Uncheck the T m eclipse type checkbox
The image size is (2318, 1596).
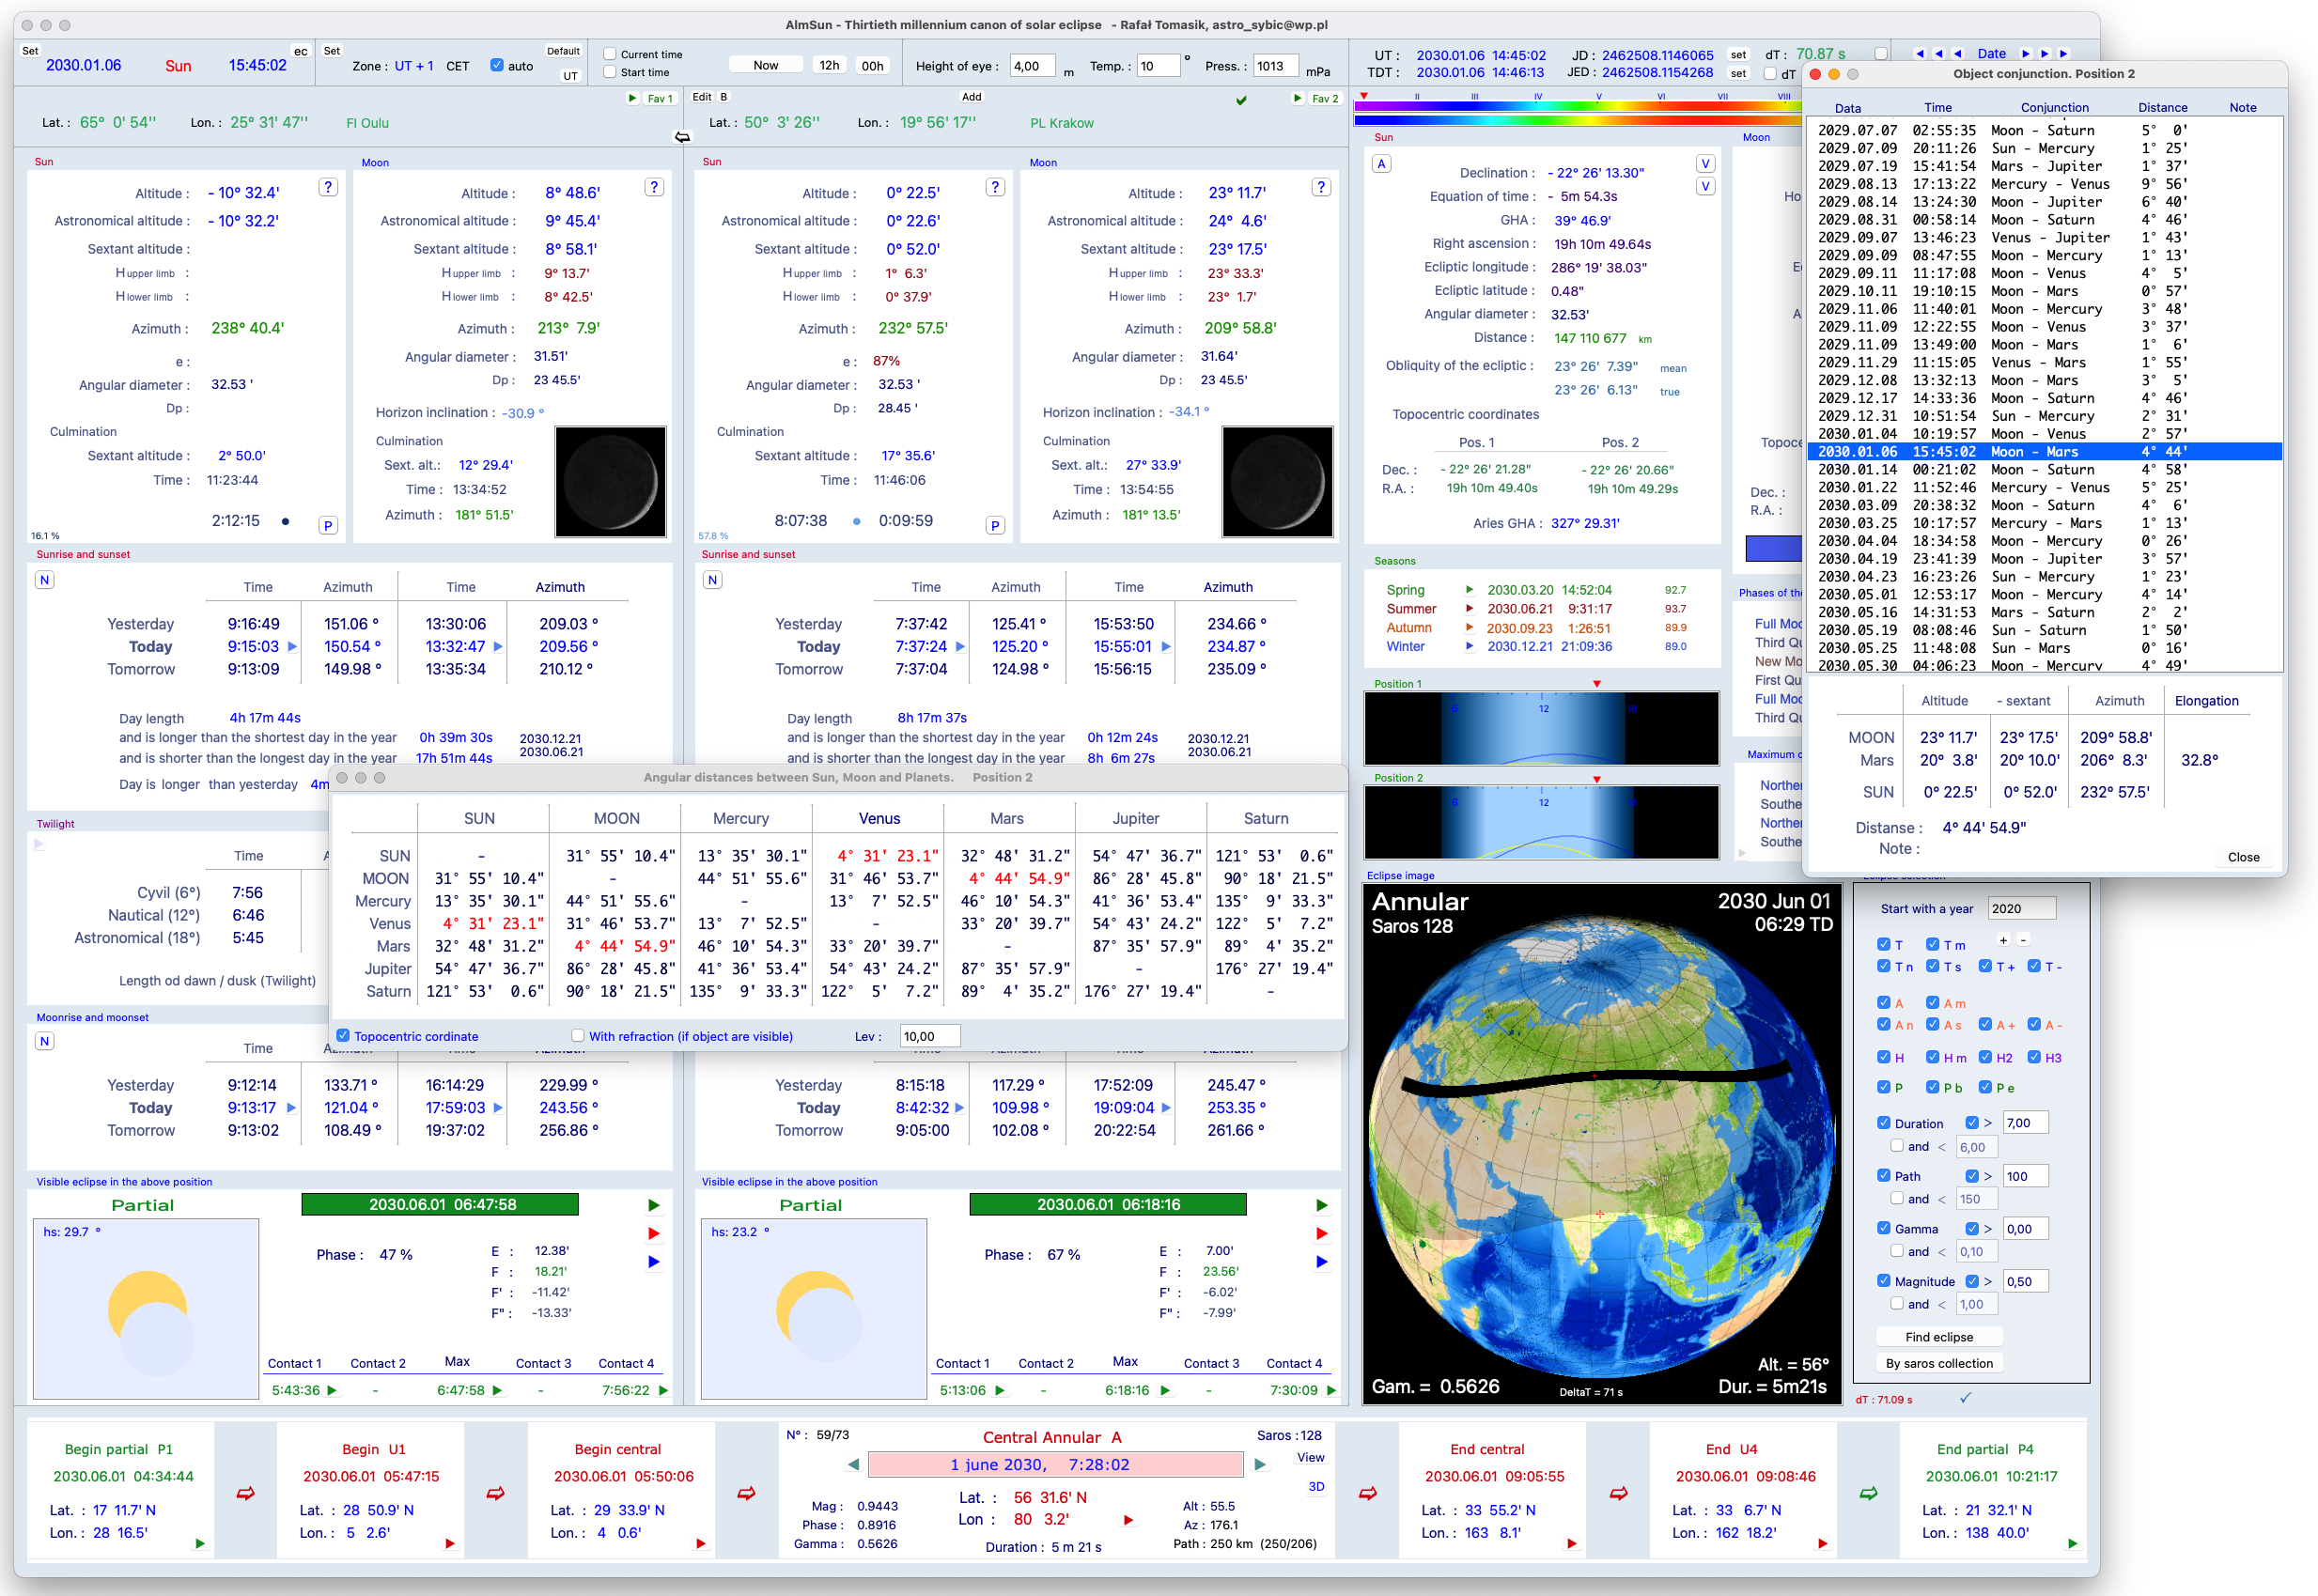1932,944
